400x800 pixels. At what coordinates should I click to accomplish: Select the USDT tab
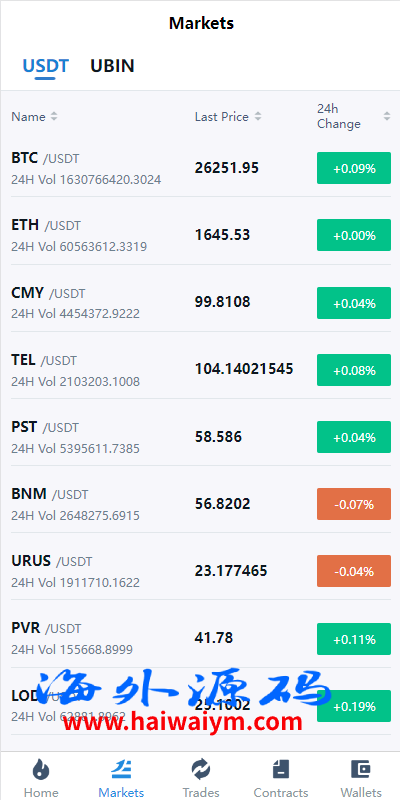coord(45,66)
